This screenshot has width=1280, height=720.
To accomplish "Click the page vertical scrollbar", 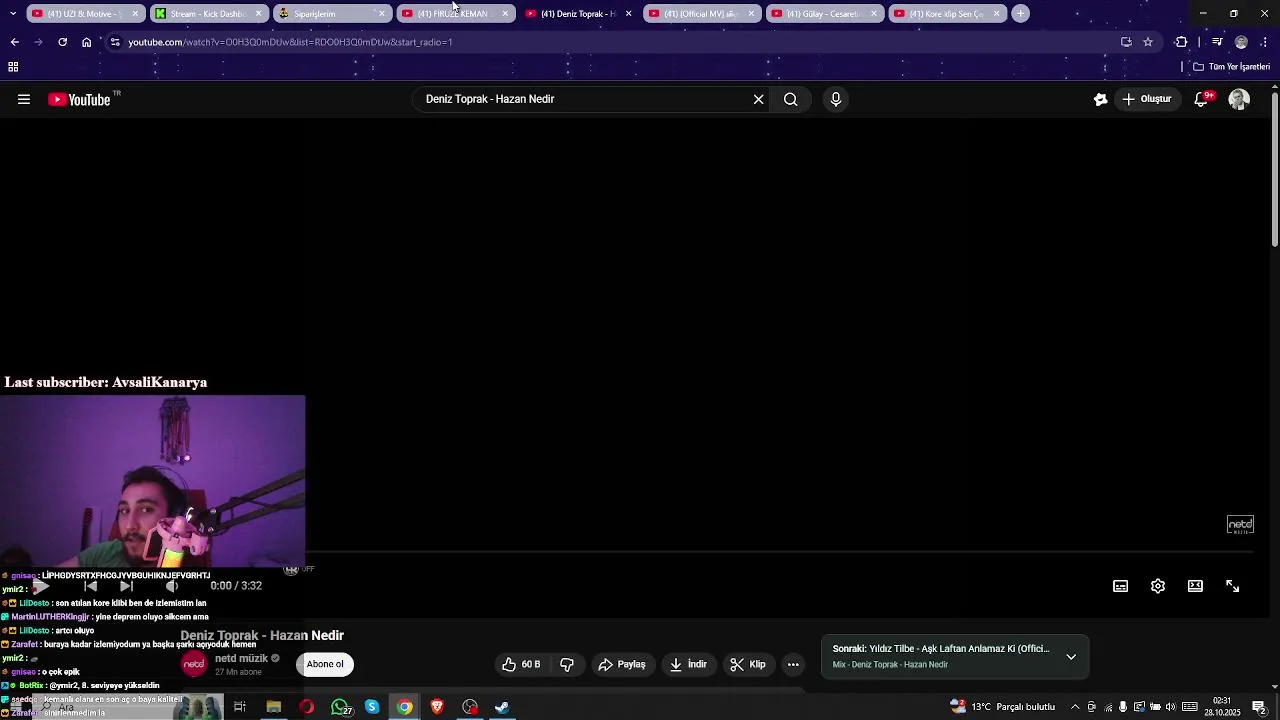I will [x=1275, y=170].
